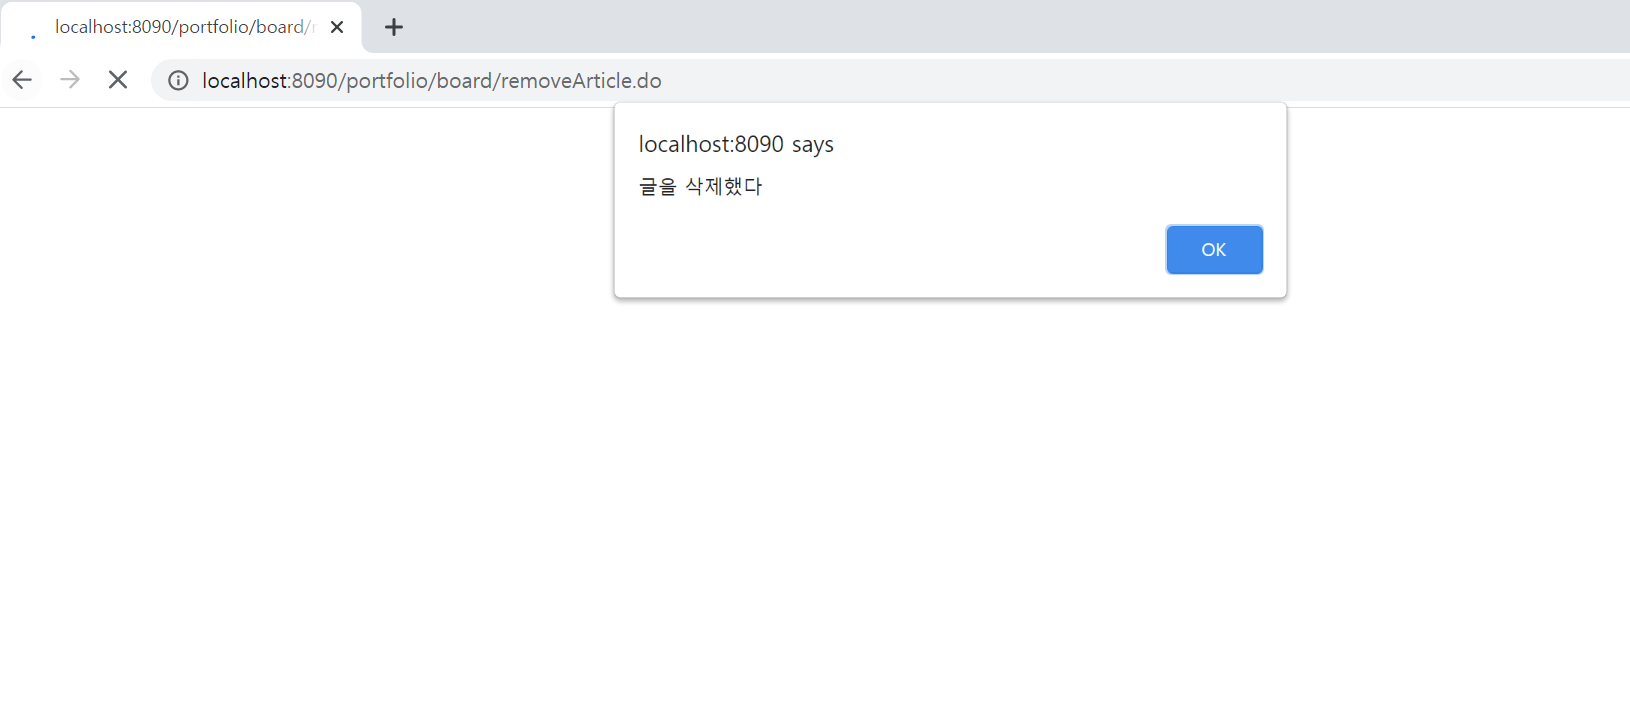Select the localhost:8090/portfolio/board tab
Screen dimensions: 1630x726
(x=180, y=27)
